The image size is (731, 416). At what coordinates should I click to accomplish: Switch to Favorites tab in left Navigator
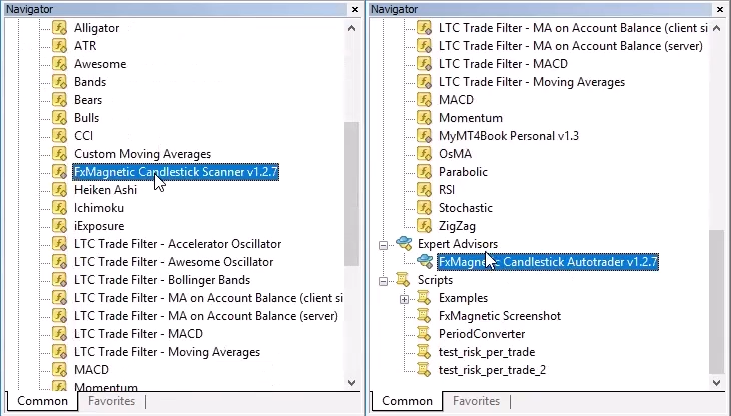111,401
